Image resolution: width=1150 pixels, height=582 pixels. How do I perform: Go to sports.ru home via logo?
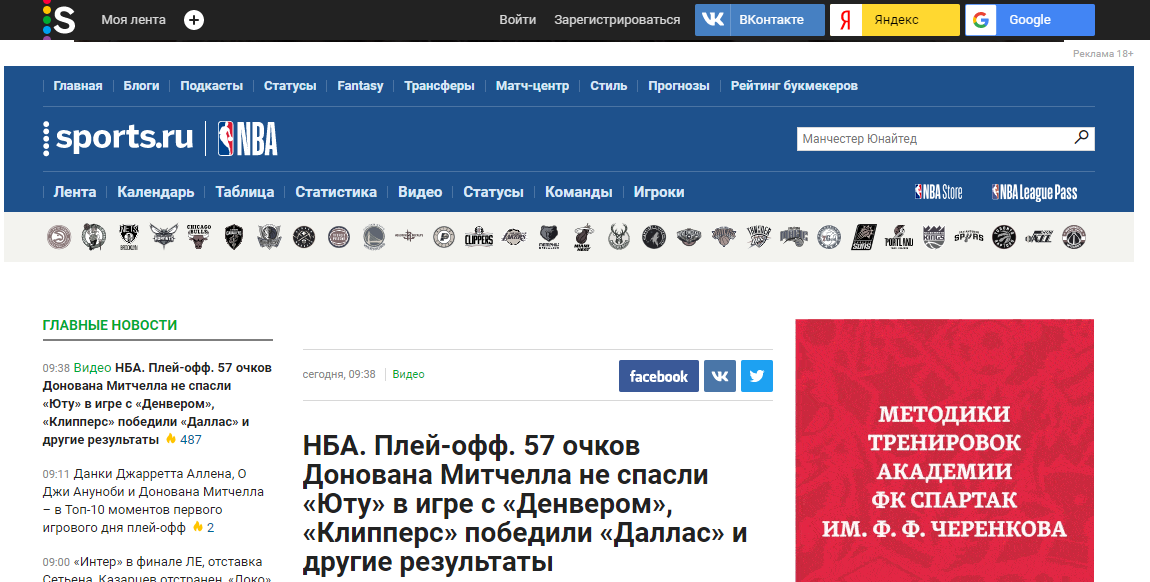(x=118, y=138)
